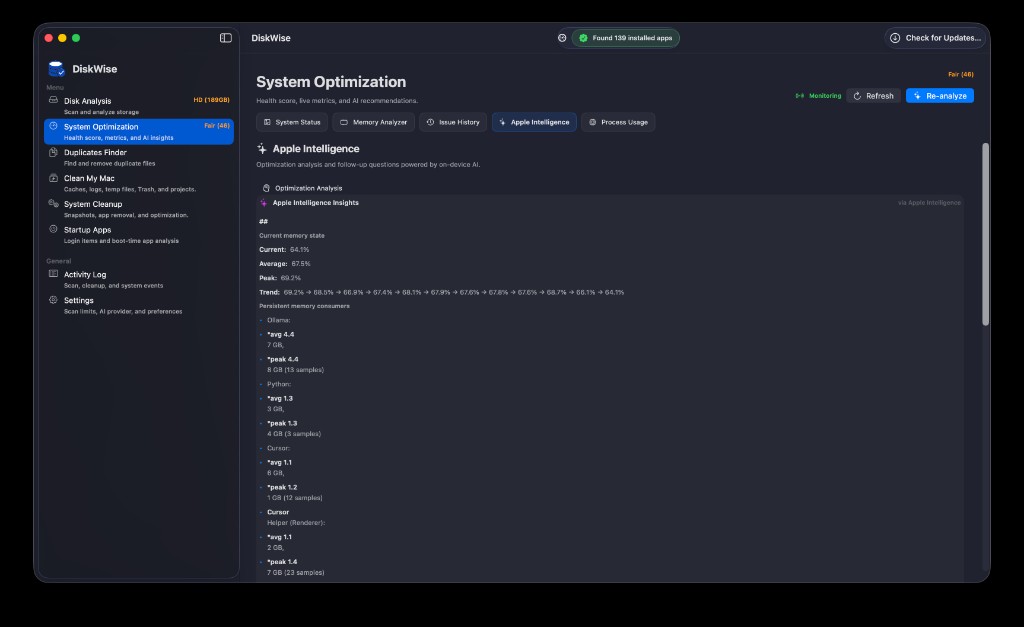Viewport: 1024px width, 627px height.
Task: Click the Re-analyze sparkle icon
Action: tap(918, 96)
